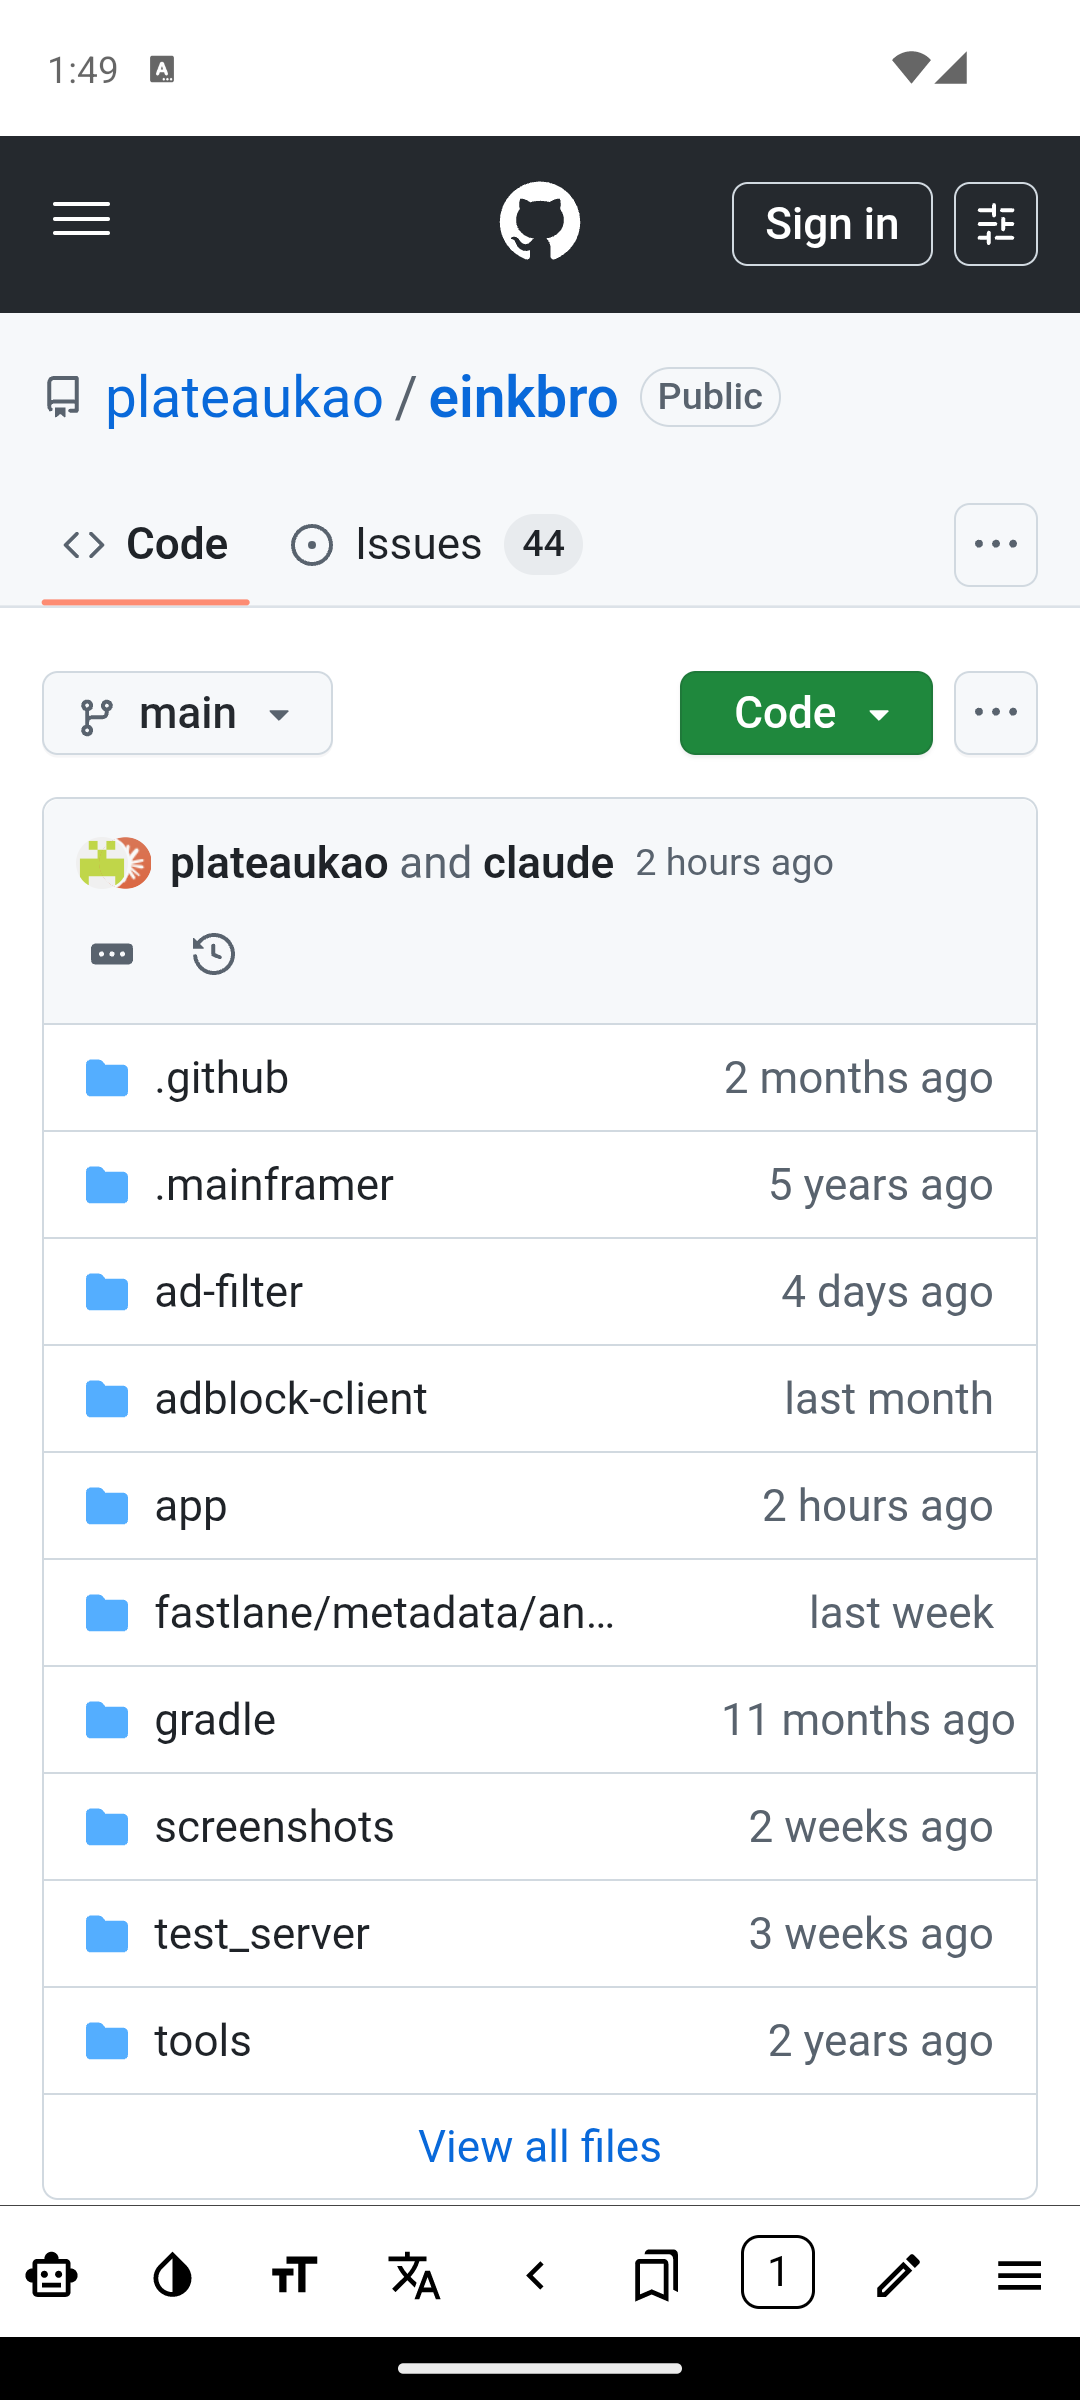Open tab count button showing 1
Screen dimensions: 1080x2400
(x=777, y=2272)
